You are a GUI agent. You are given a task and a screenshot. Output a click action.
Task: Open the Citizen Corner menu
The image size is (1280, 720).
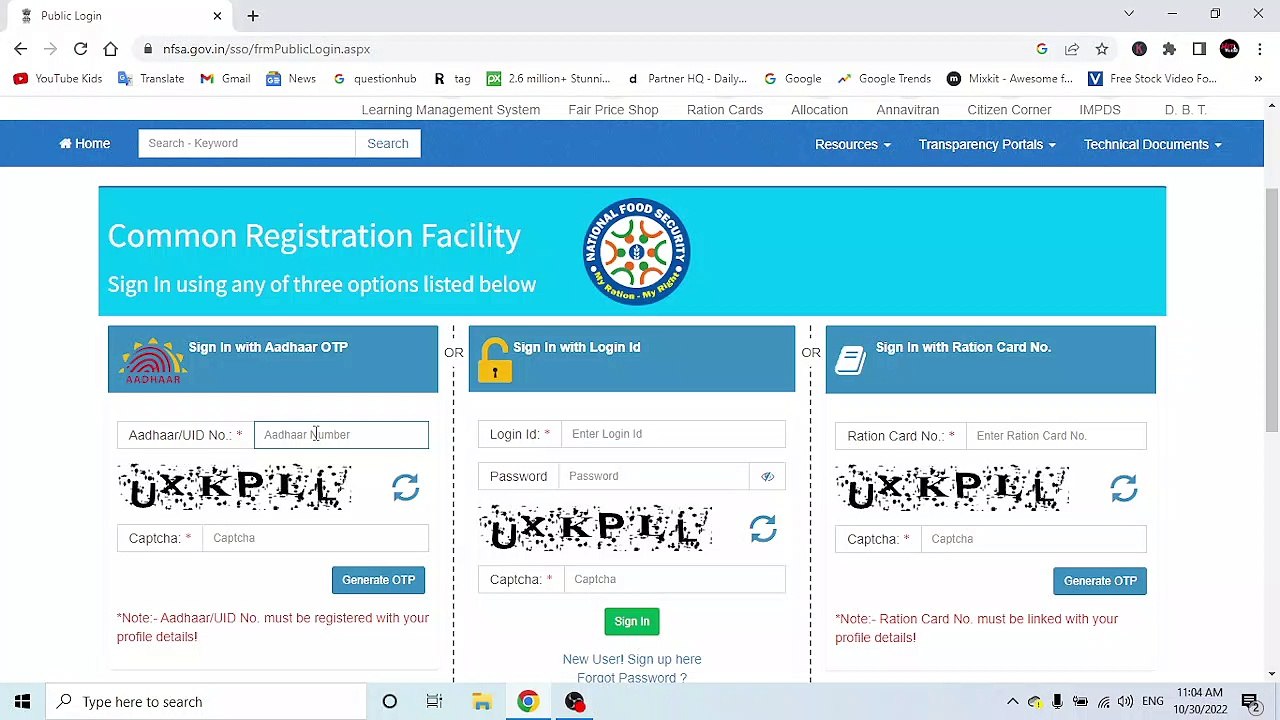point(1009,110)
